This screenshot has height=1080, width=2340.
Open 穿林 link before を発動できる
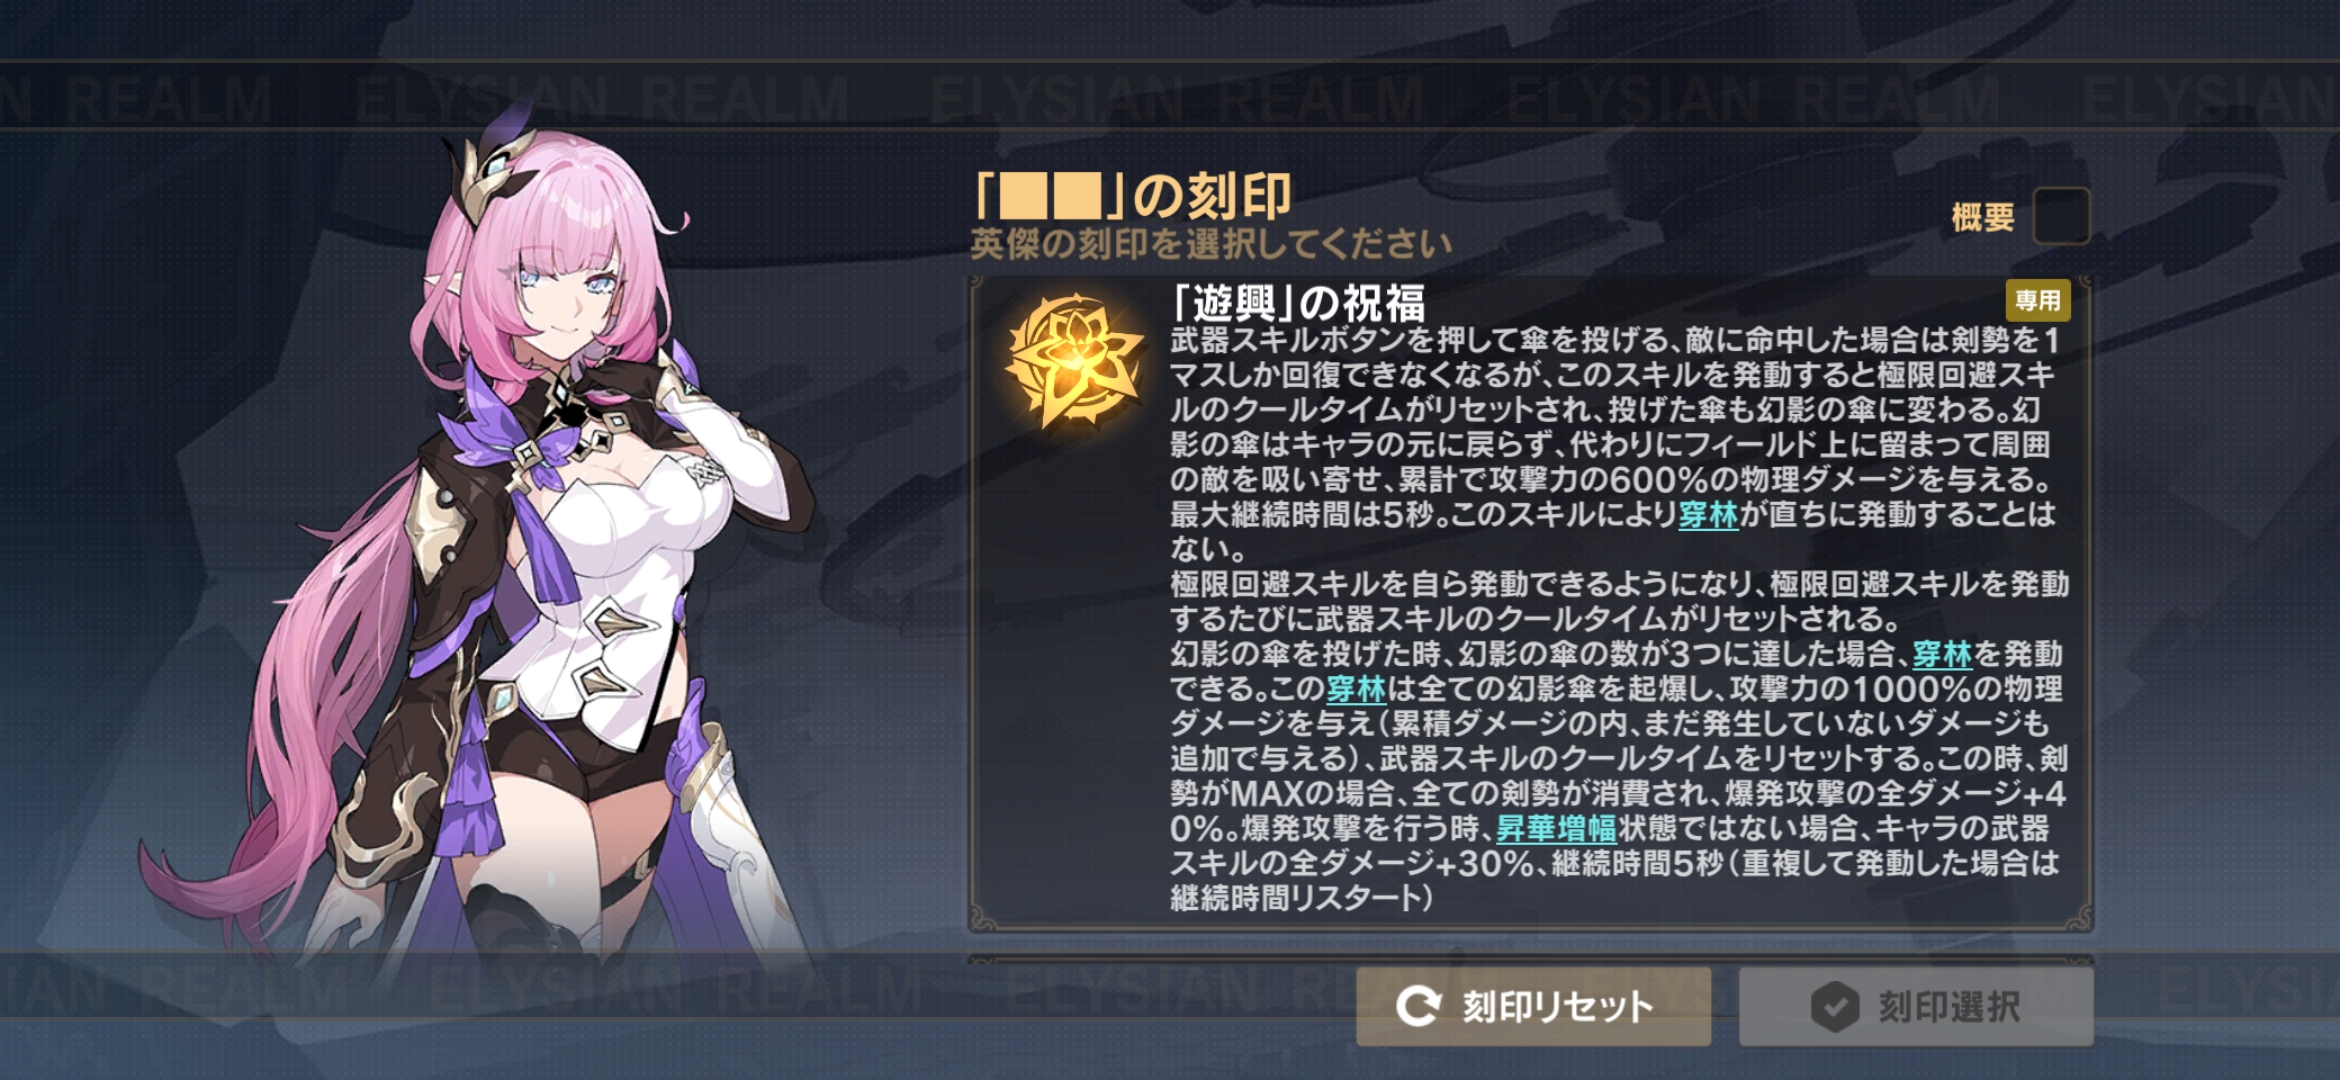tap(1942, 655)
